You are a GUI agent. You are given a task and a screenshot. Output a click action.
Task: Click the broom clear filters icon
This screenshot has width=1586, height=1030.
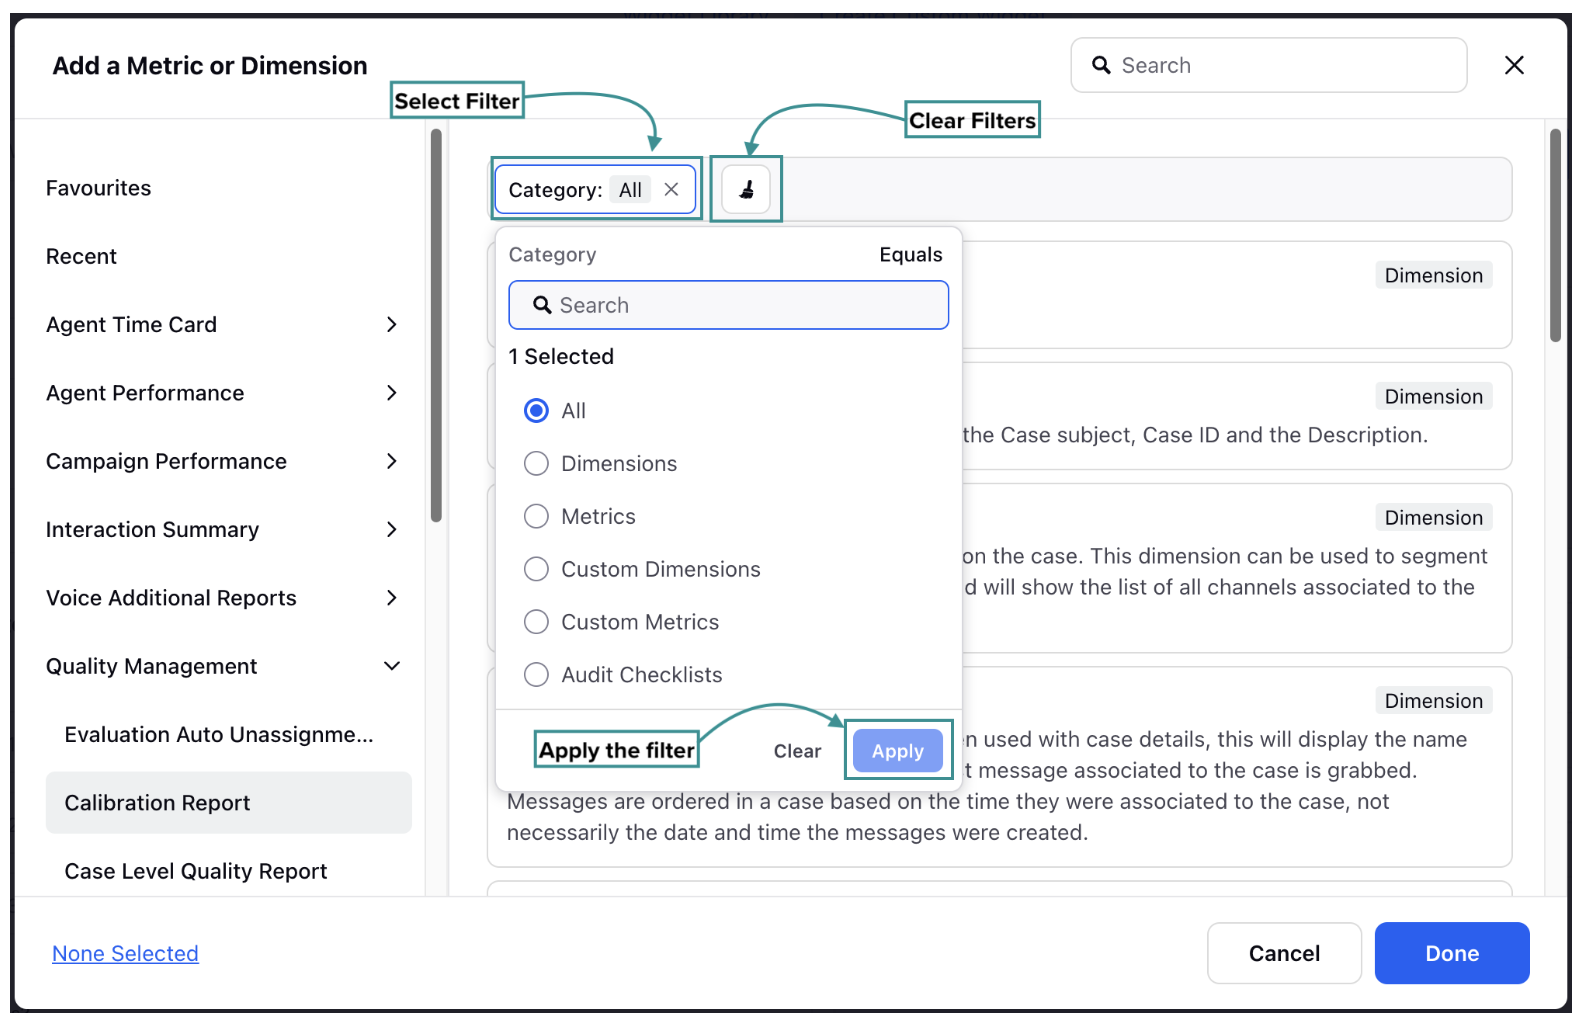746,190
